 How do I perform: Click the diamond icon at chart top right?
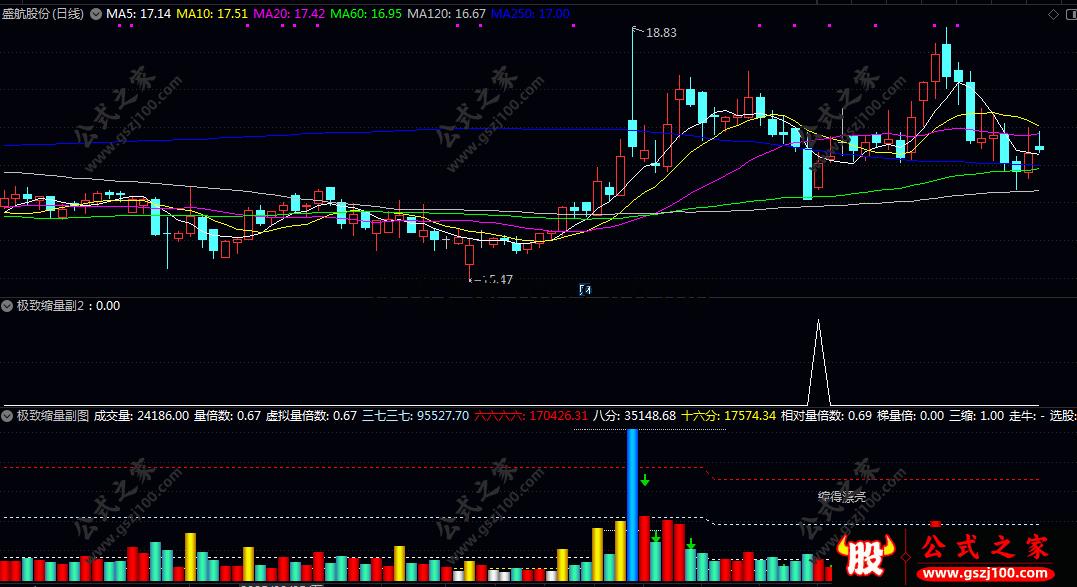(x=1053, y=14)
